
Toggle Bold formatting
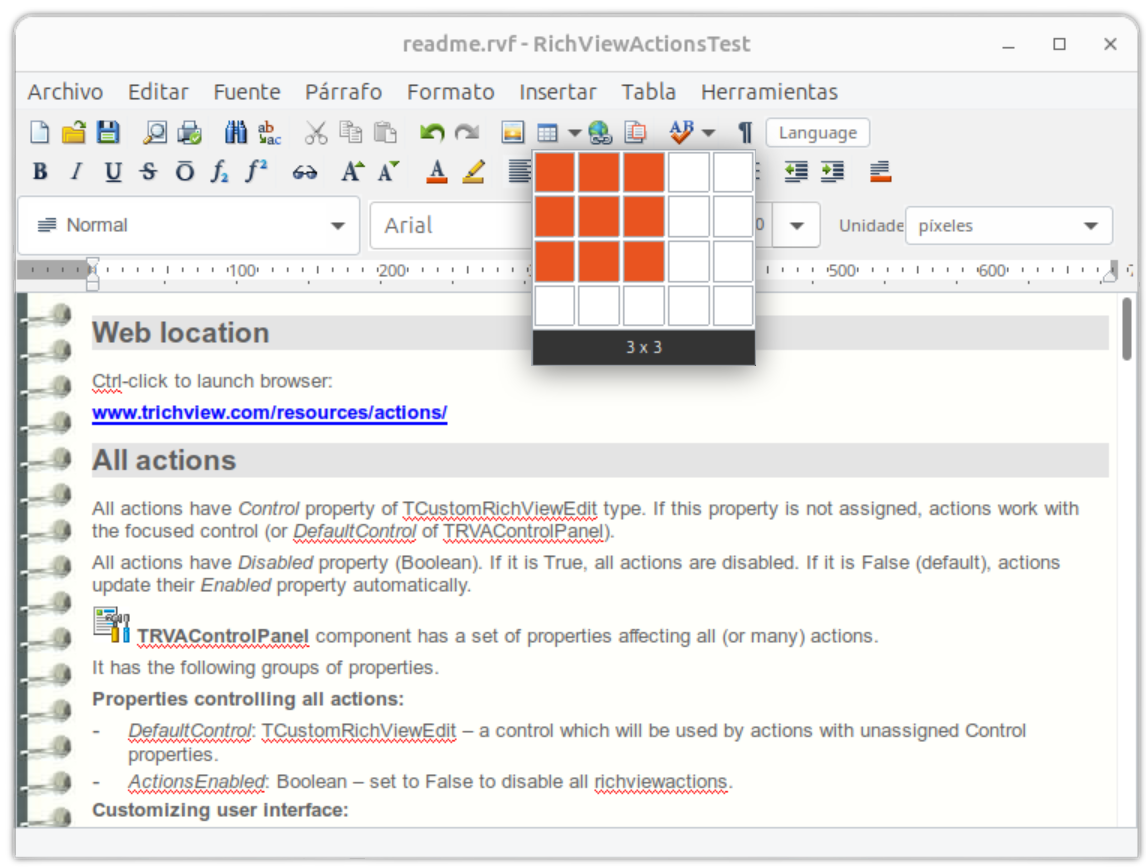[x=40, y=172]
